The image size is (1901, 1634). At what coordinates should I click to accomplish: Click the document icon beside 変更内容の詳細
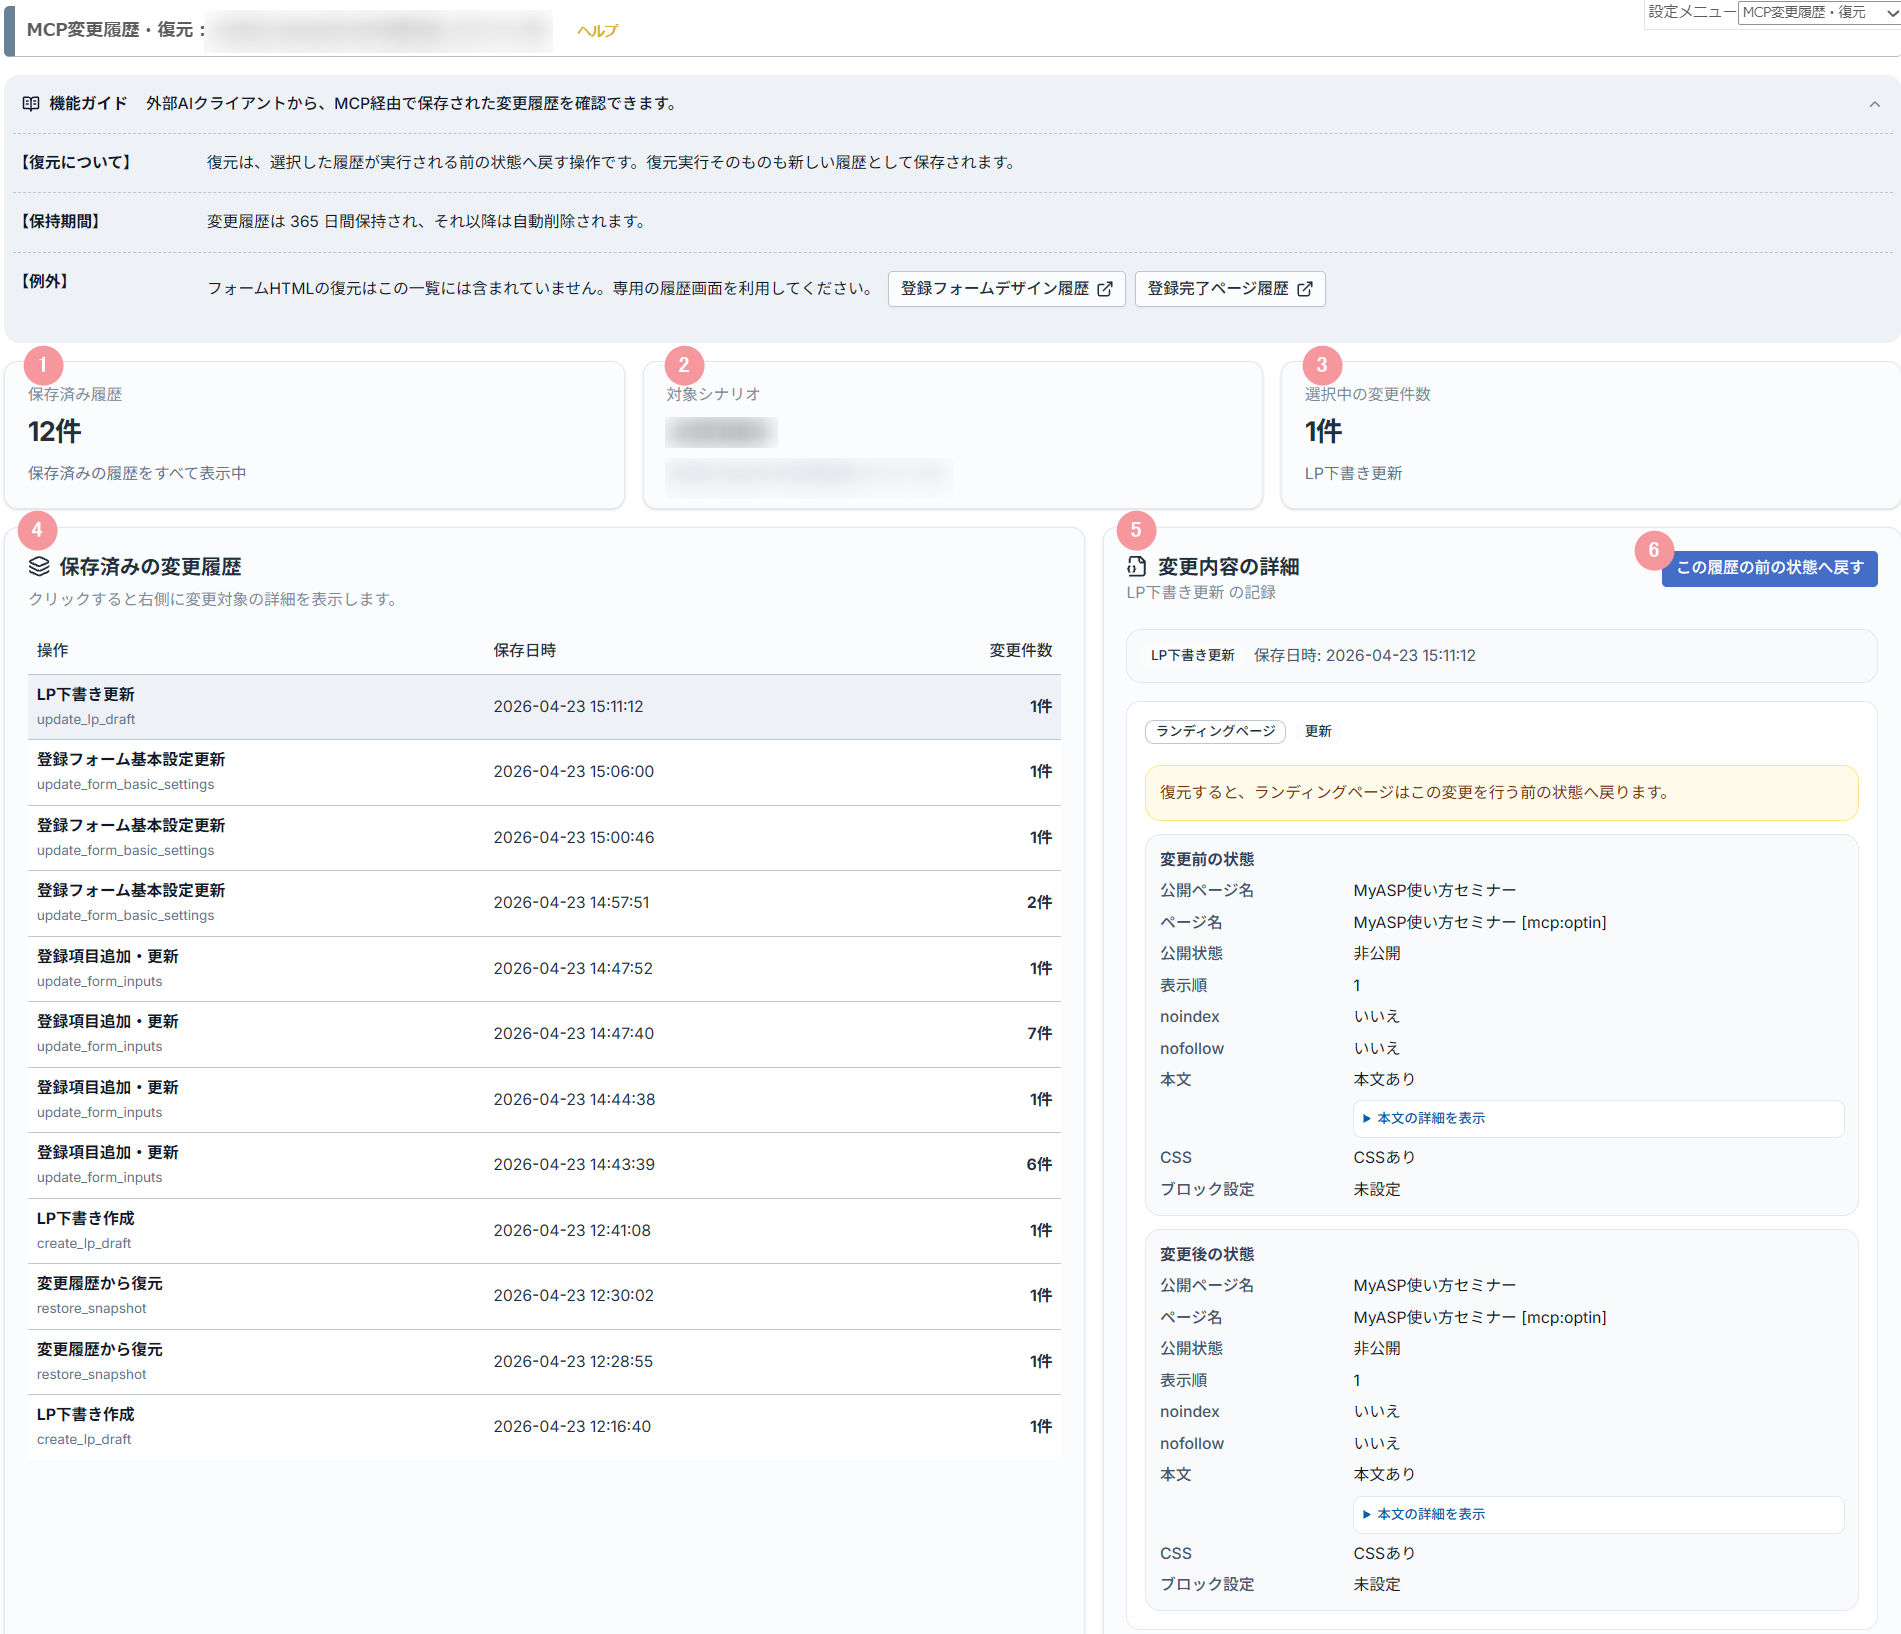click(1136, 567)
